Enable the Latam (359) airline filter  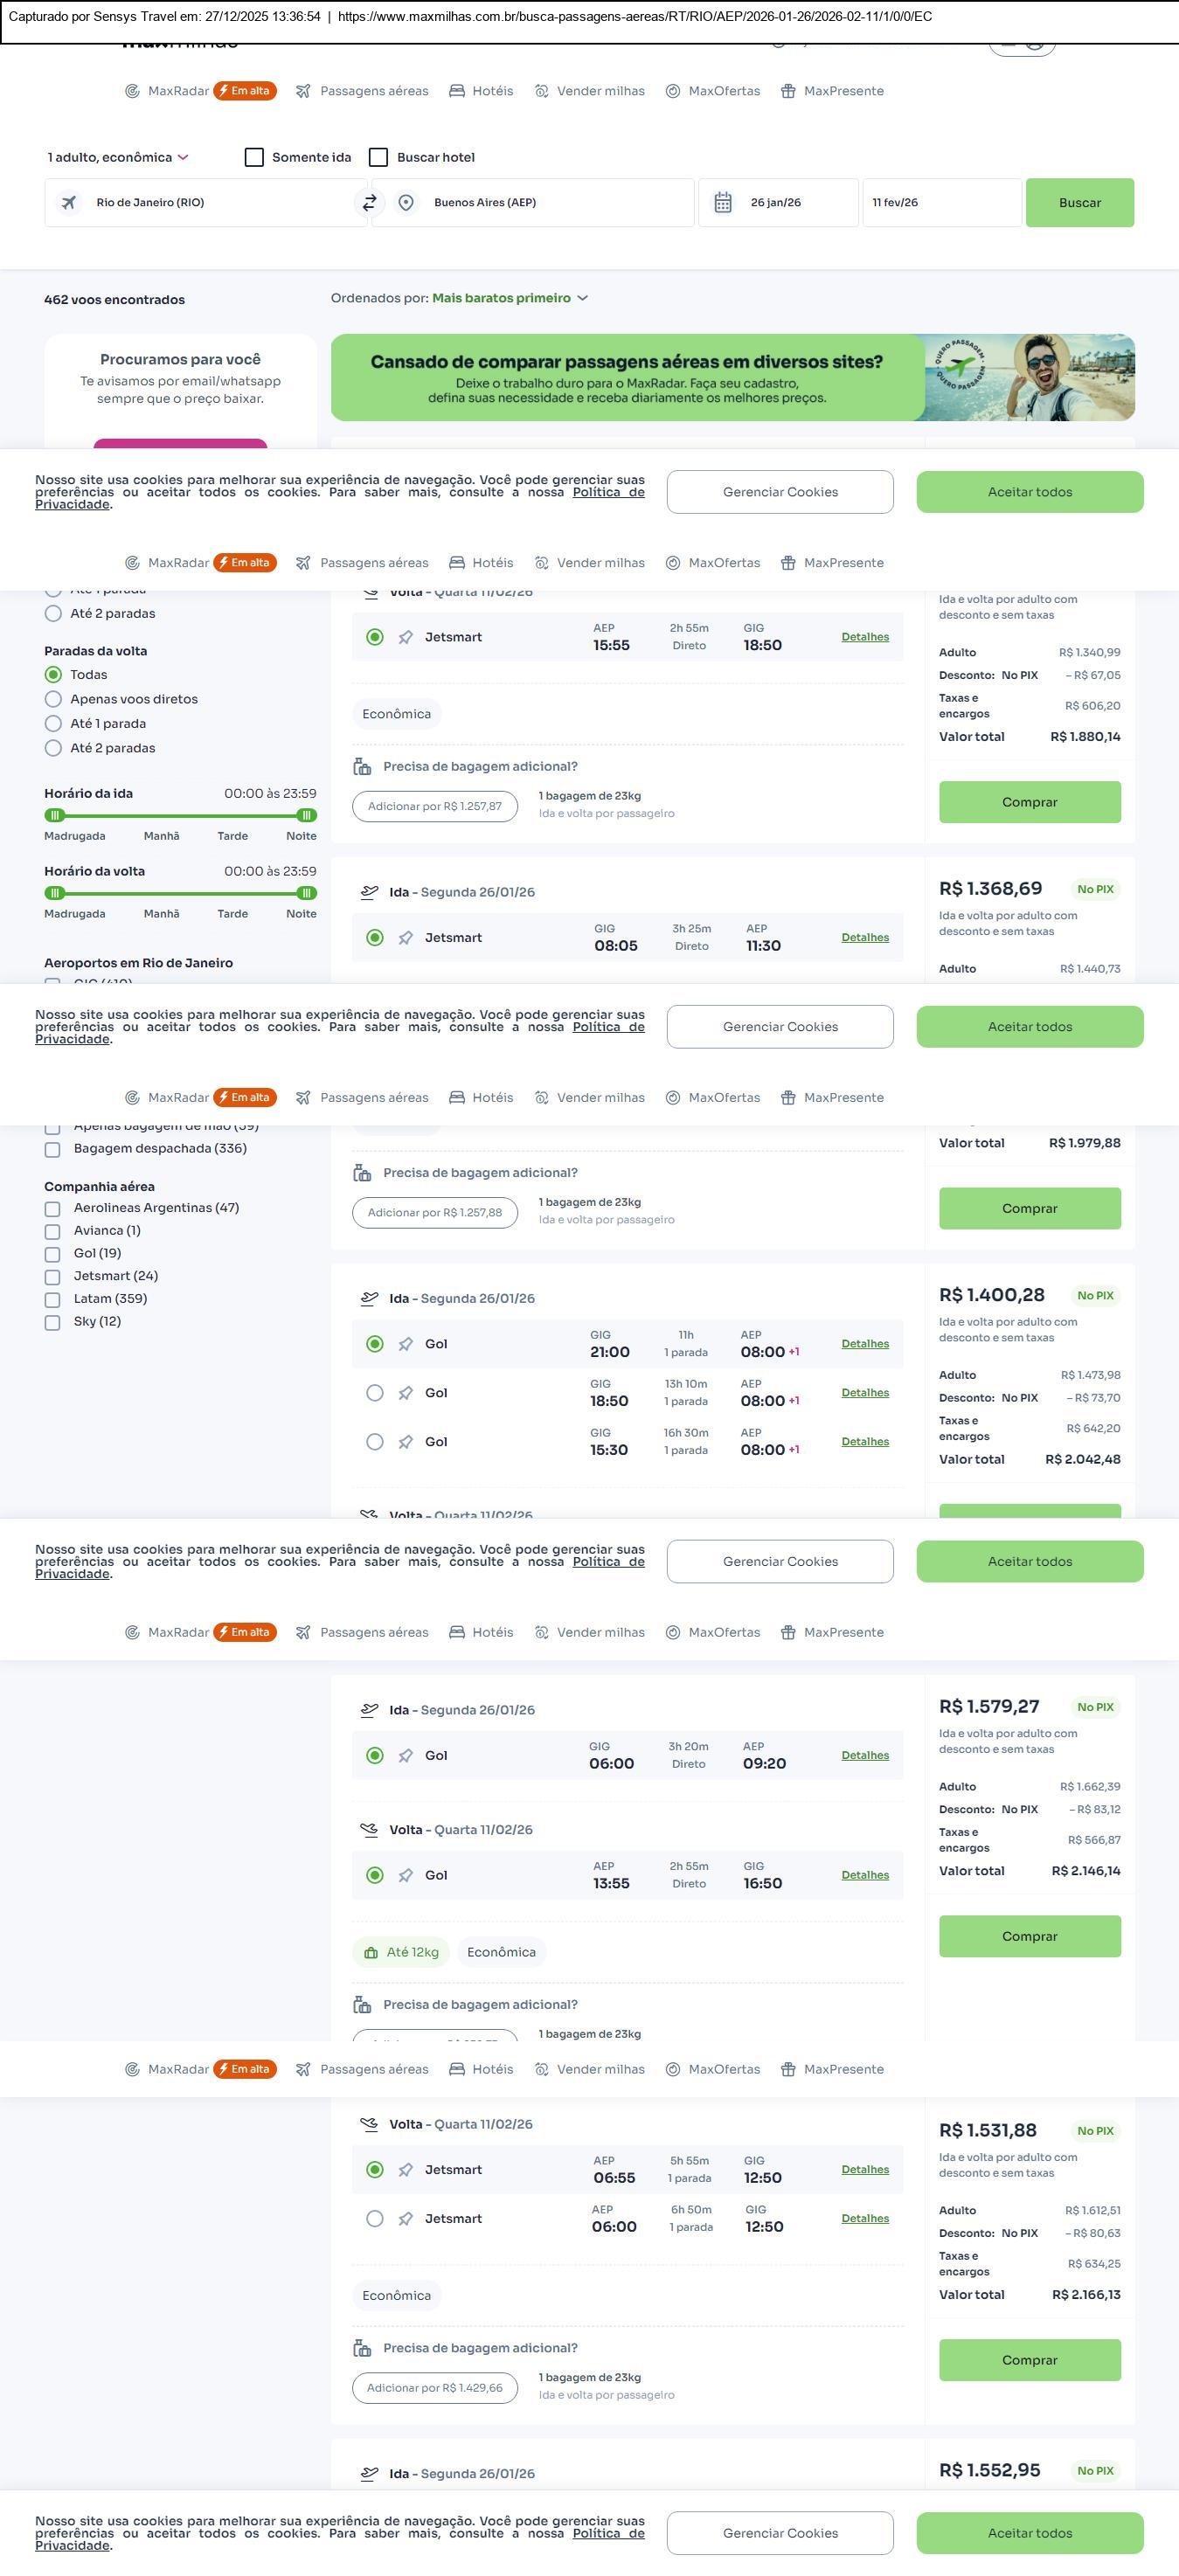tap(52, 1299)
